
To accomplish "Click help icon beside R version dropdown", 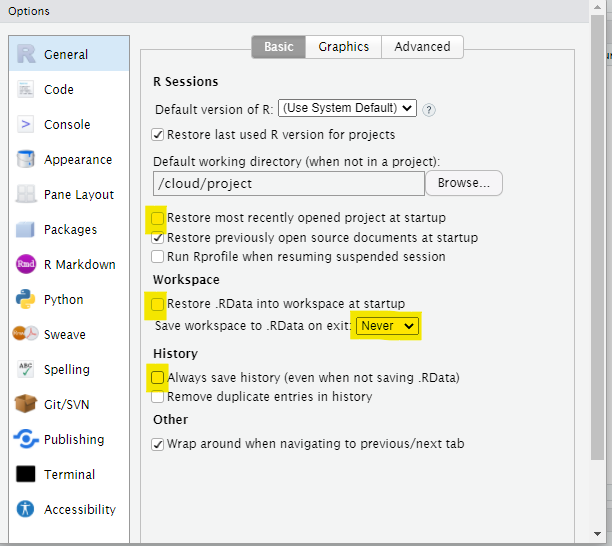I will (x=429, y=110).
